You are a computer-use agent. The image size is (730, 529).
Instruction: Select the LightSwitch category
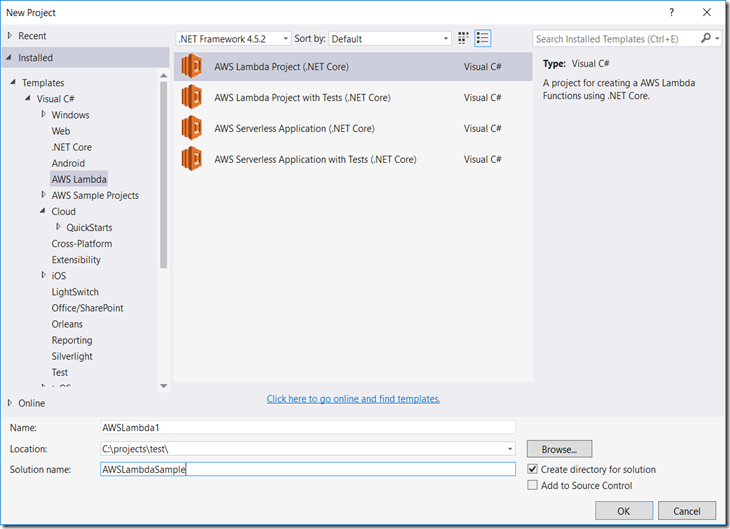tap(75, 292)
